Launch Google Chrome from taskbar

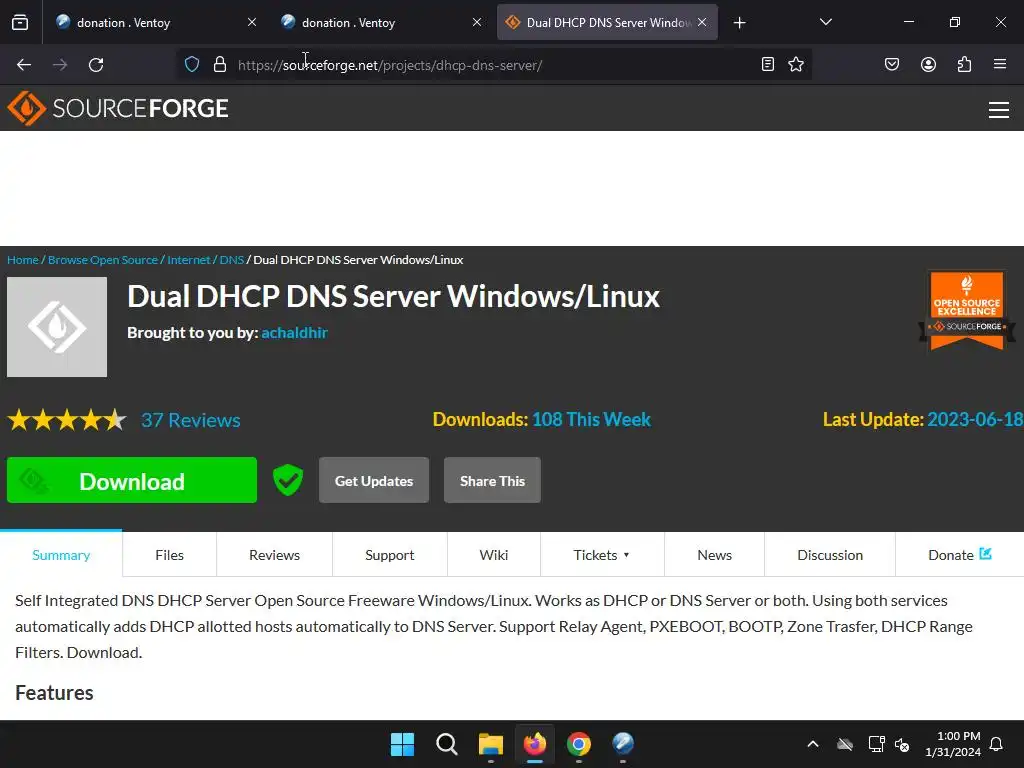[579, 744]
